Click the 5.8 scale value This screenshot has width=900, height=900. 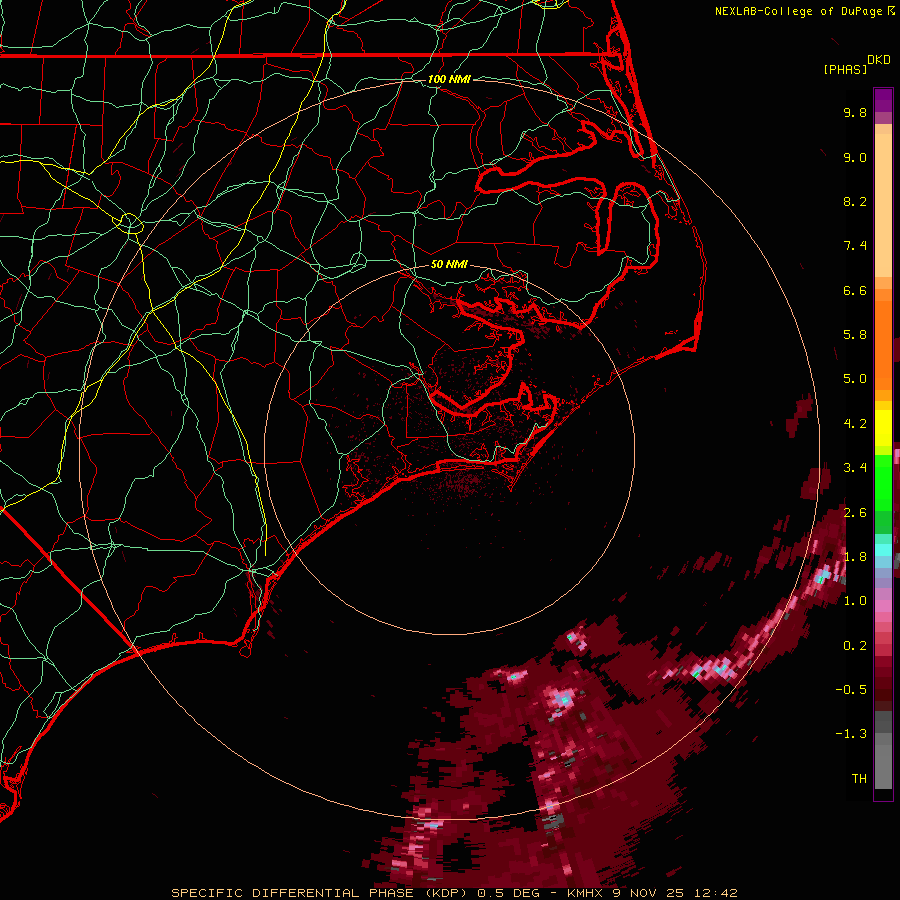(855, 335)
